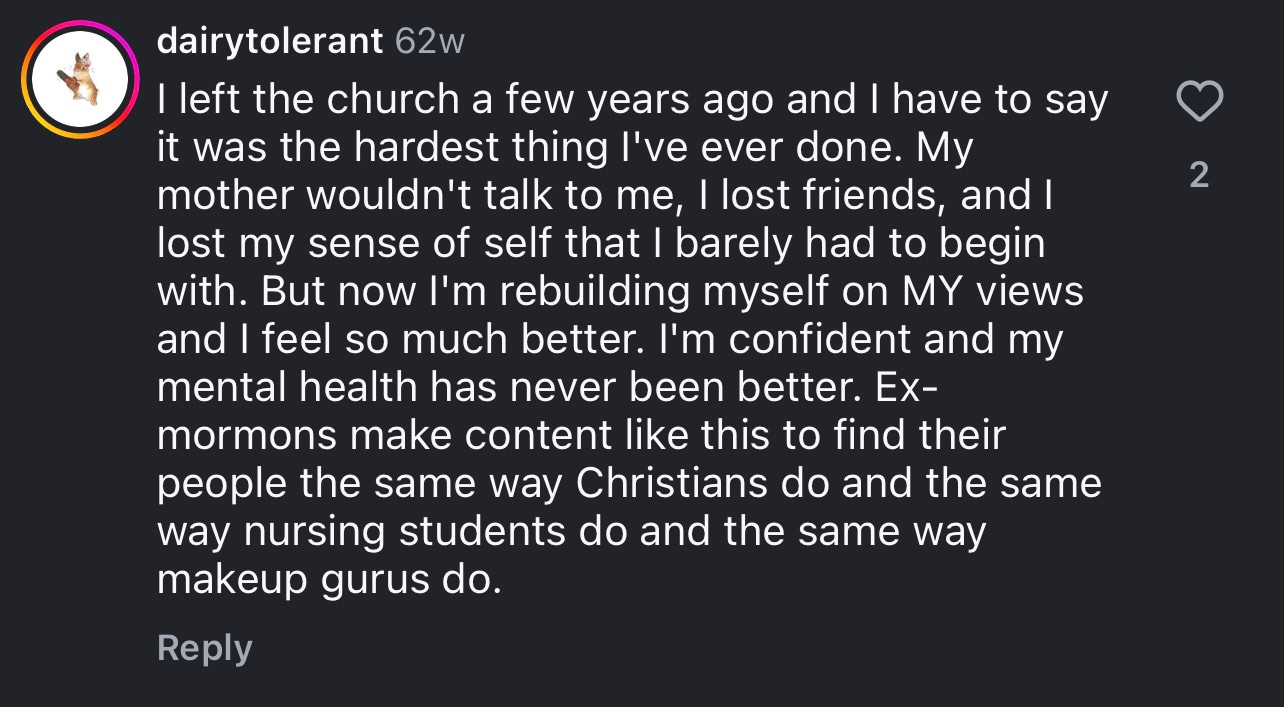
Task: Click the 62w timestamp
Action: [x=430, y=41]
